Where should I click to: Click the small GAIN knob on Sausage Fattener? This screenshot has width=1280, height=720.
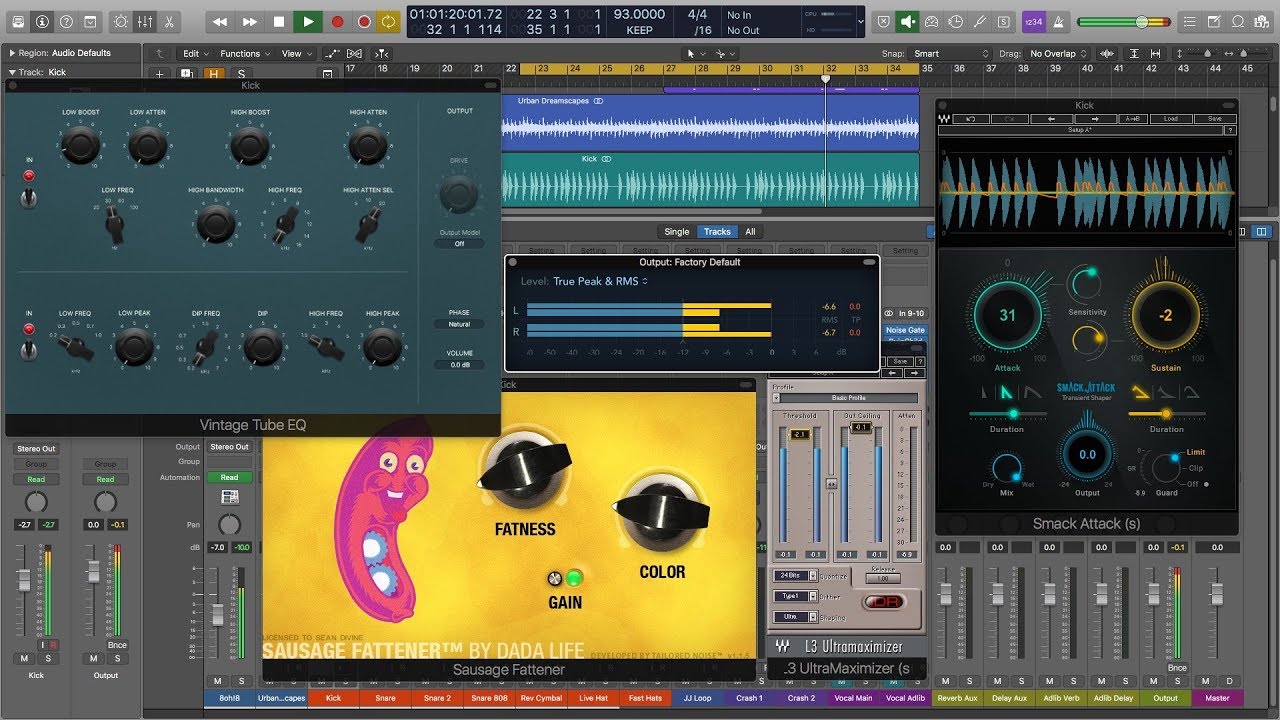tap(555, 578)
